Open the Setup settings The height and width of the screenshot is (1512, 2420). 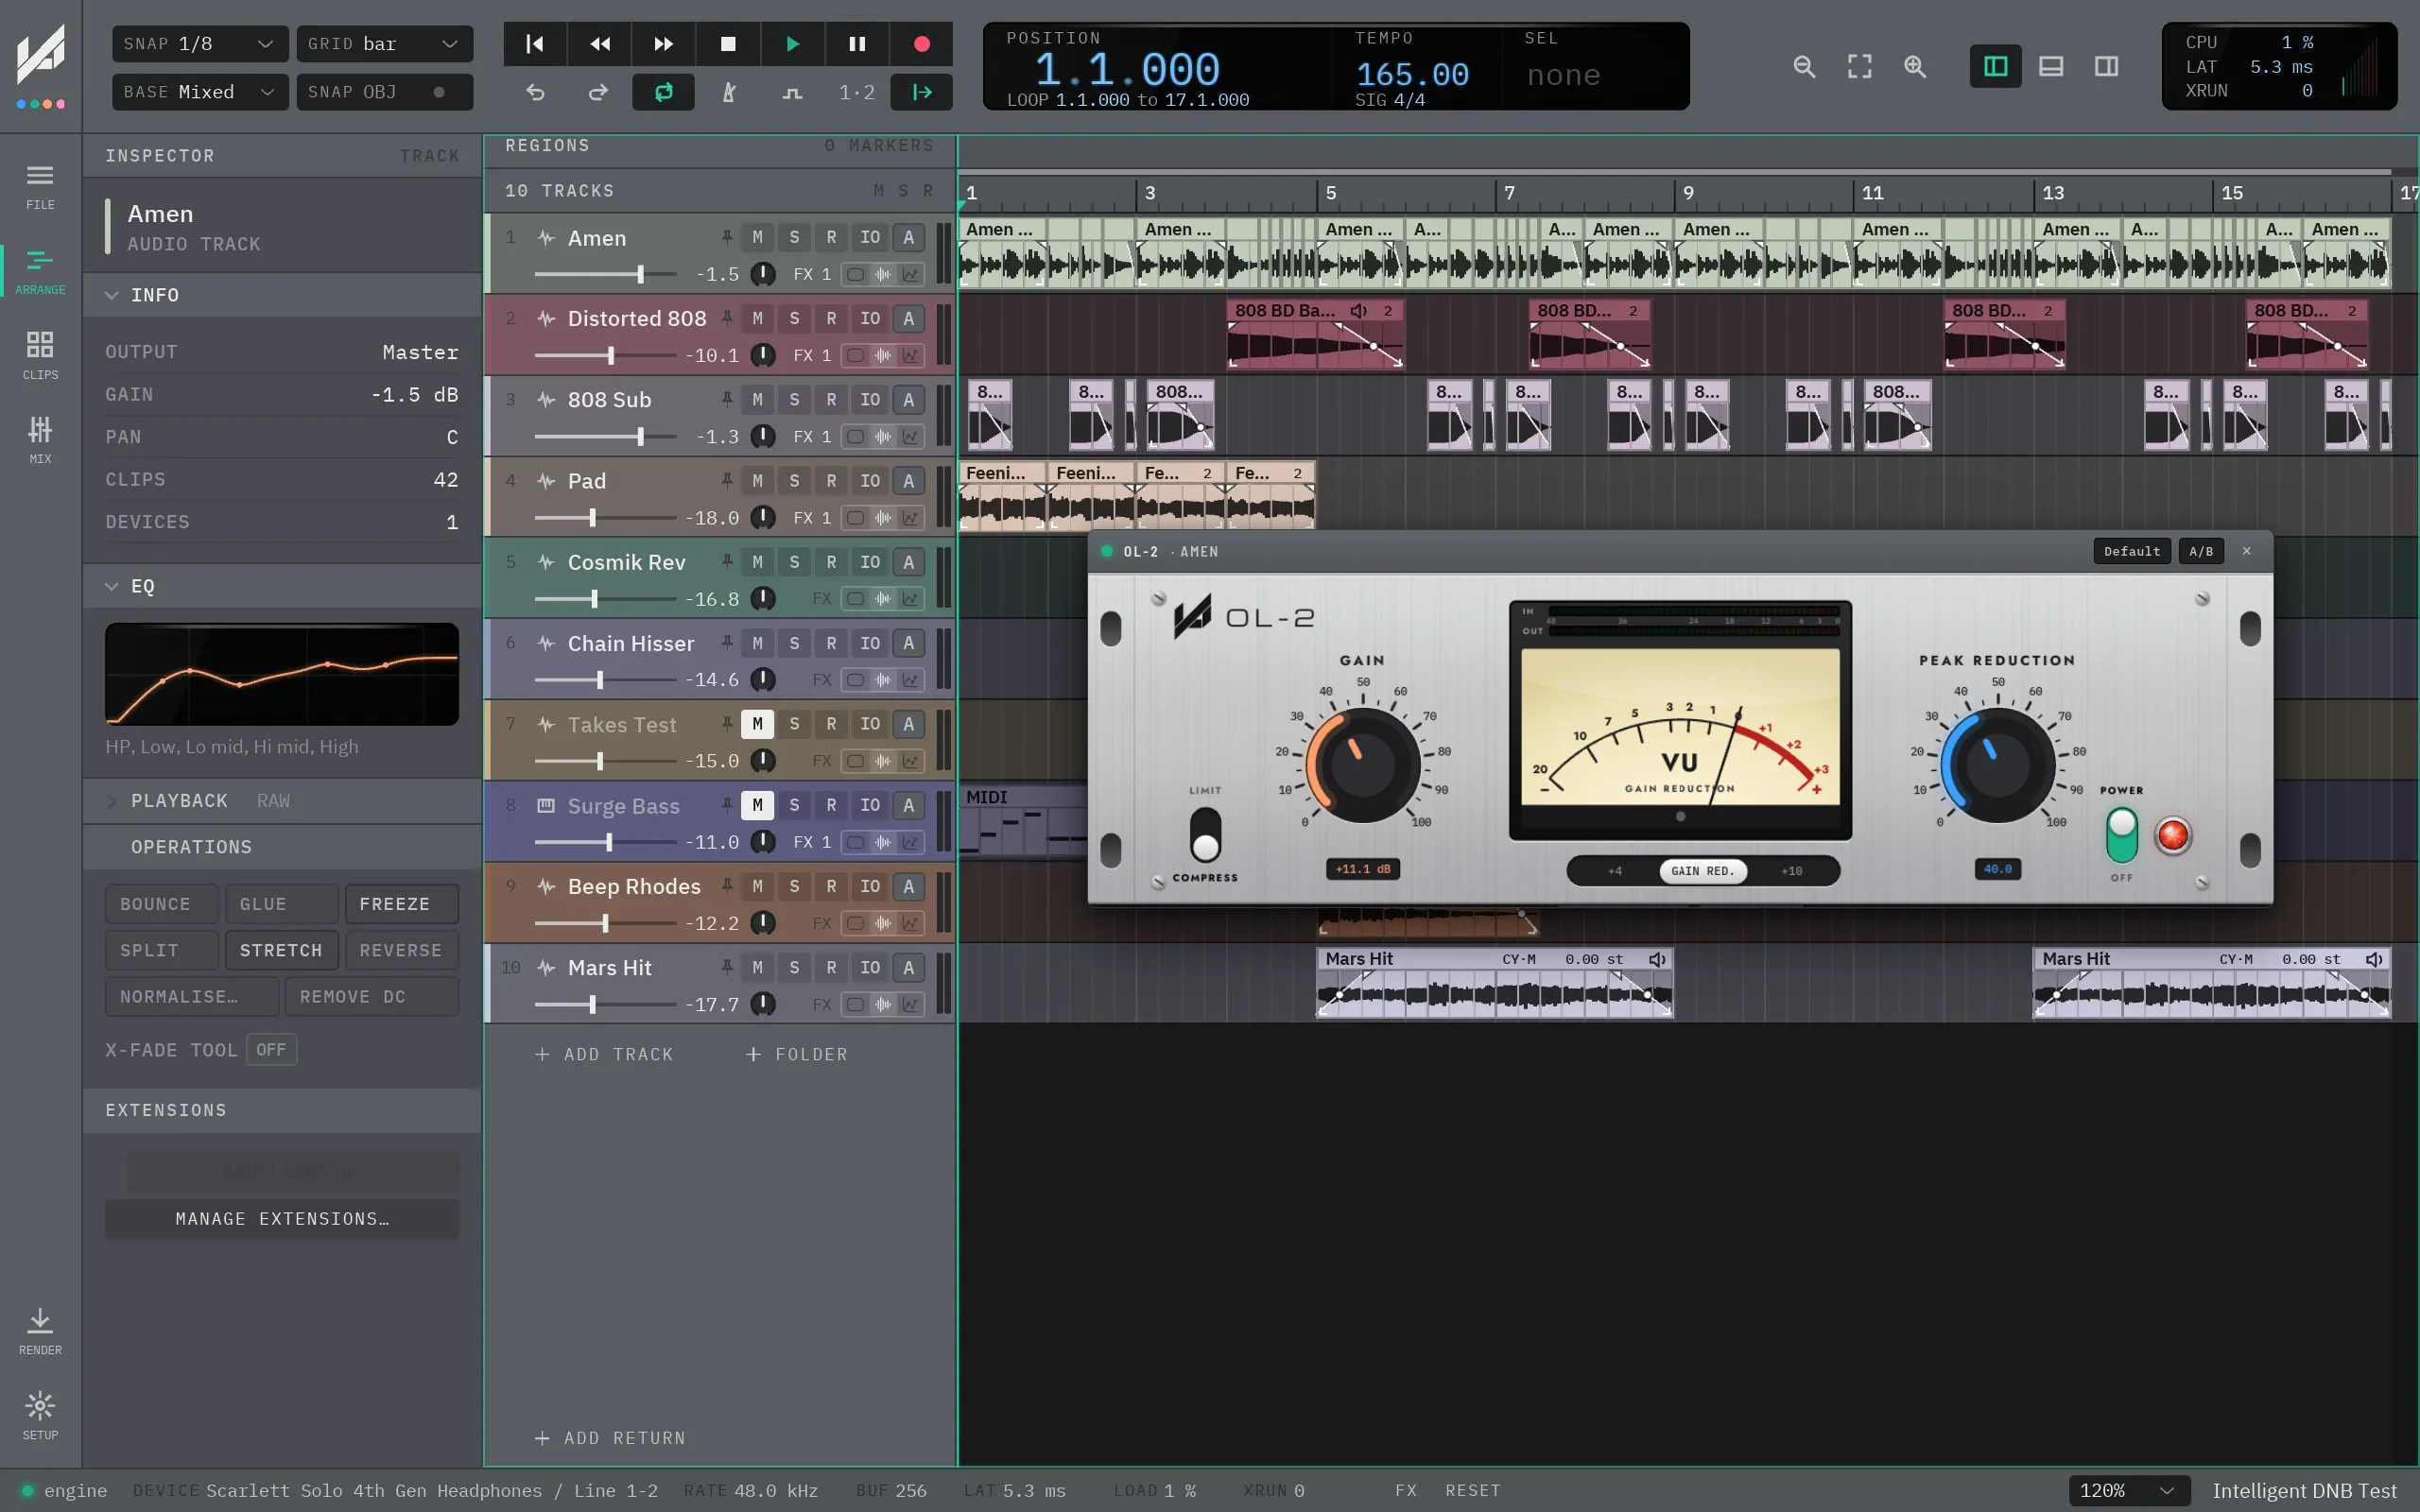pos(40,1416)
